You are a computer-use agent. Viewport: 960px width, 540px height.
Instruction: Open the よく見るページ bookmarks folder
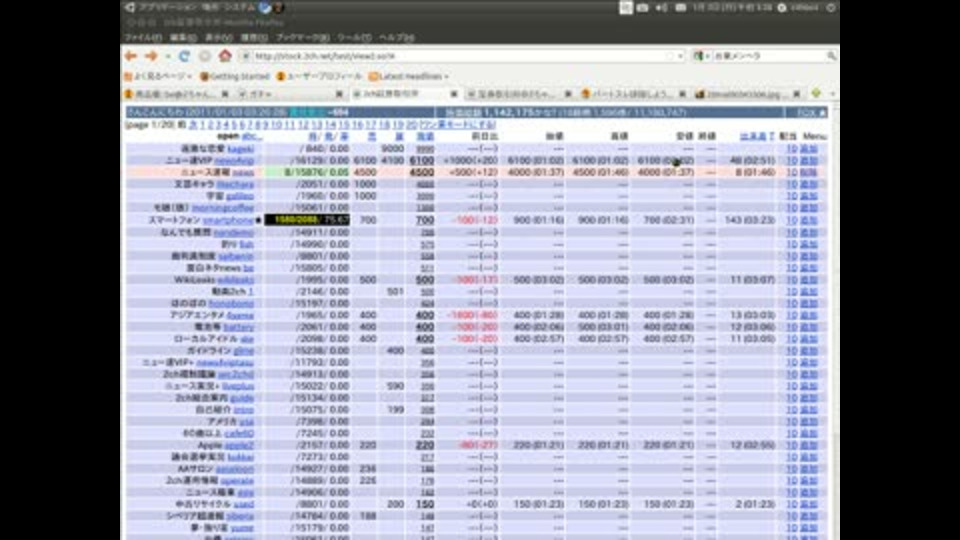(x=158, y=77)
